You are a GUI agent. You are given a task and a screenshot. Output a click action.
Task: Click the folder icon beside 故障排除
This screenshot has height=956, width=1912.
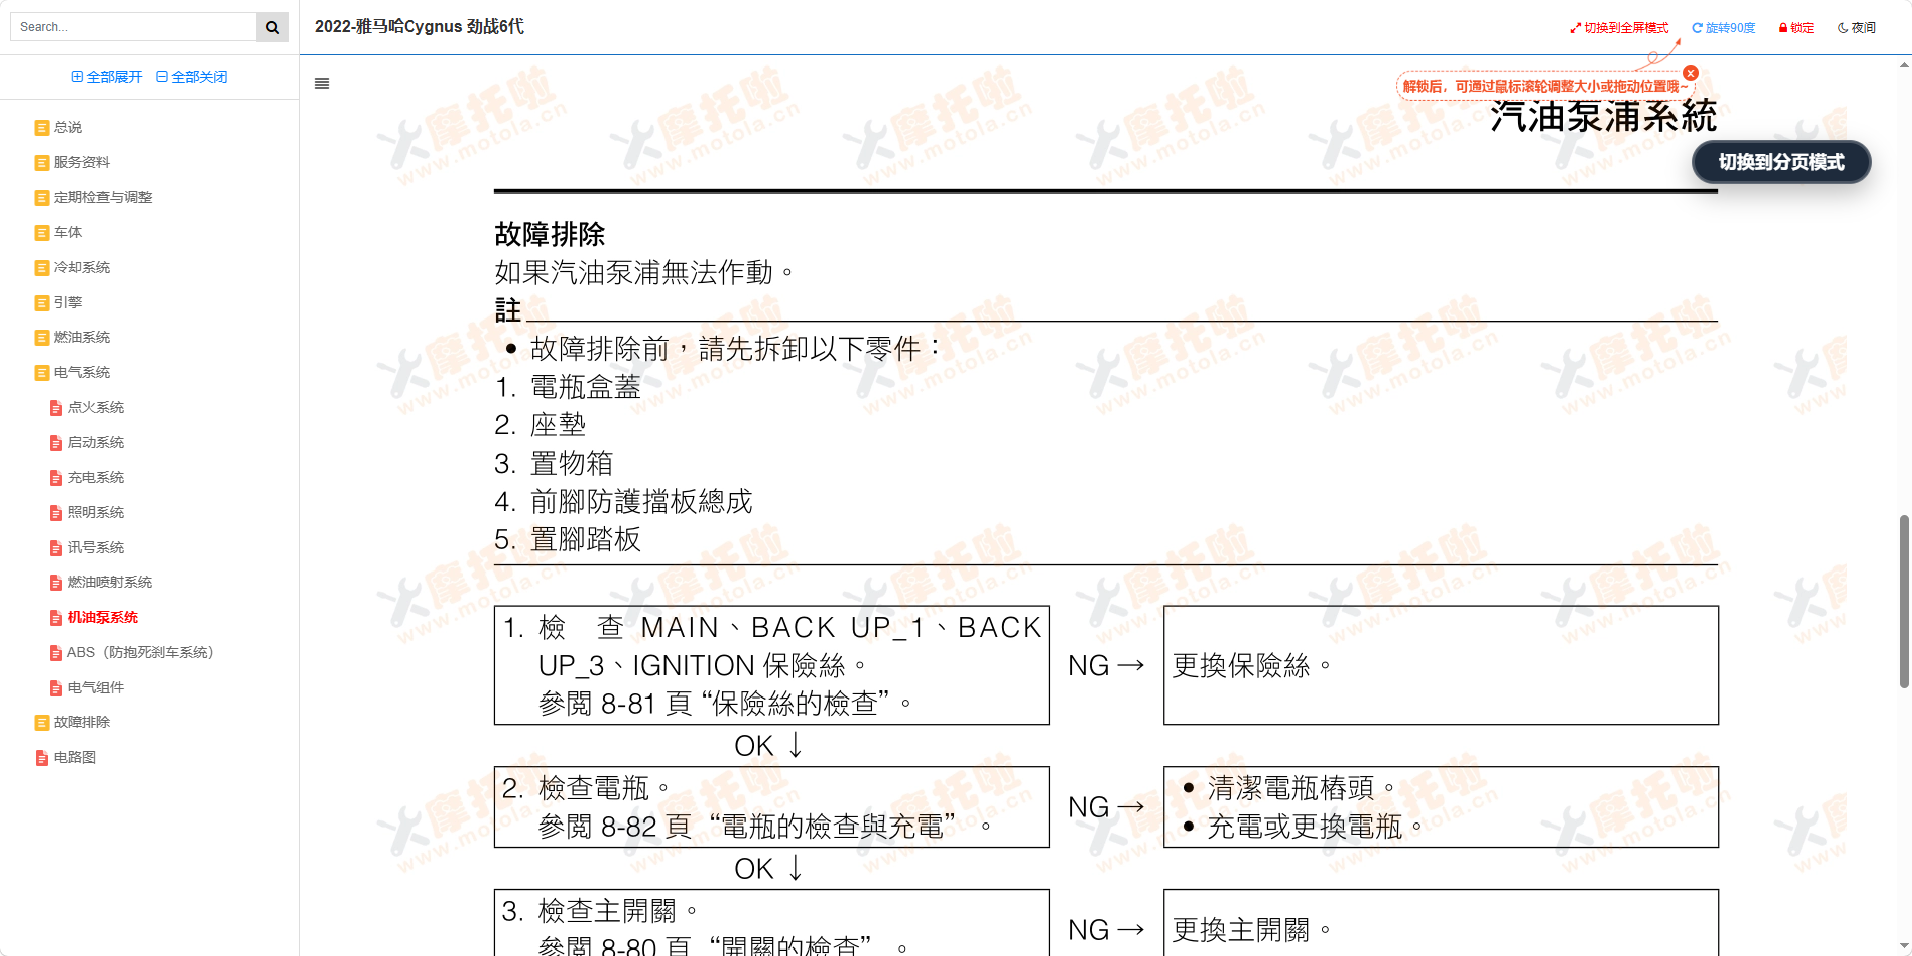pos(42,723)
